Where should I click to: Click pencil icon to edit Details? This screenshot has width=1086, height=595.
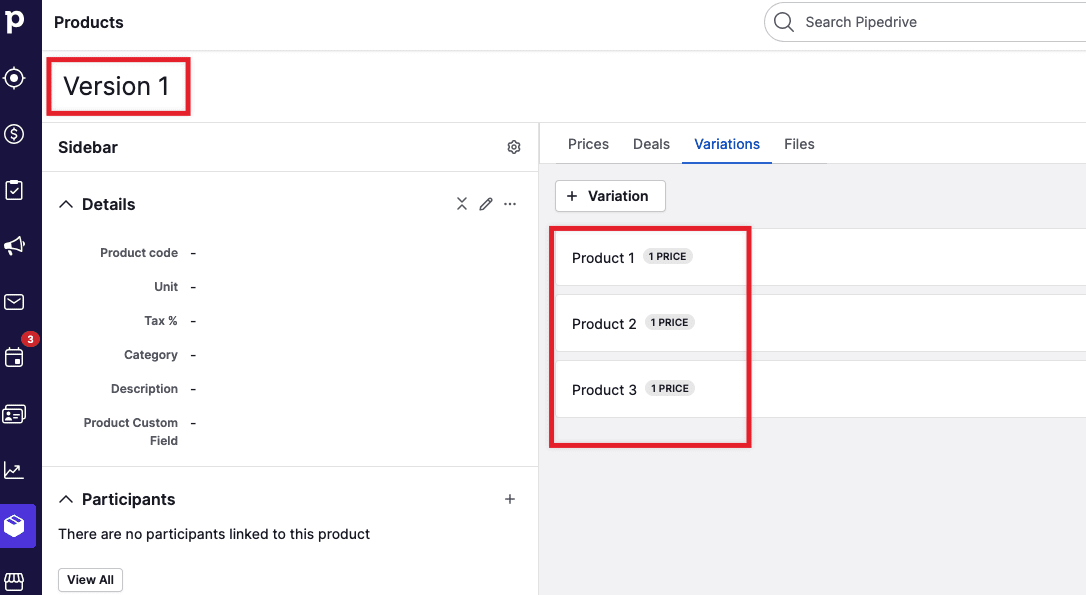click(x=486, y=204)
